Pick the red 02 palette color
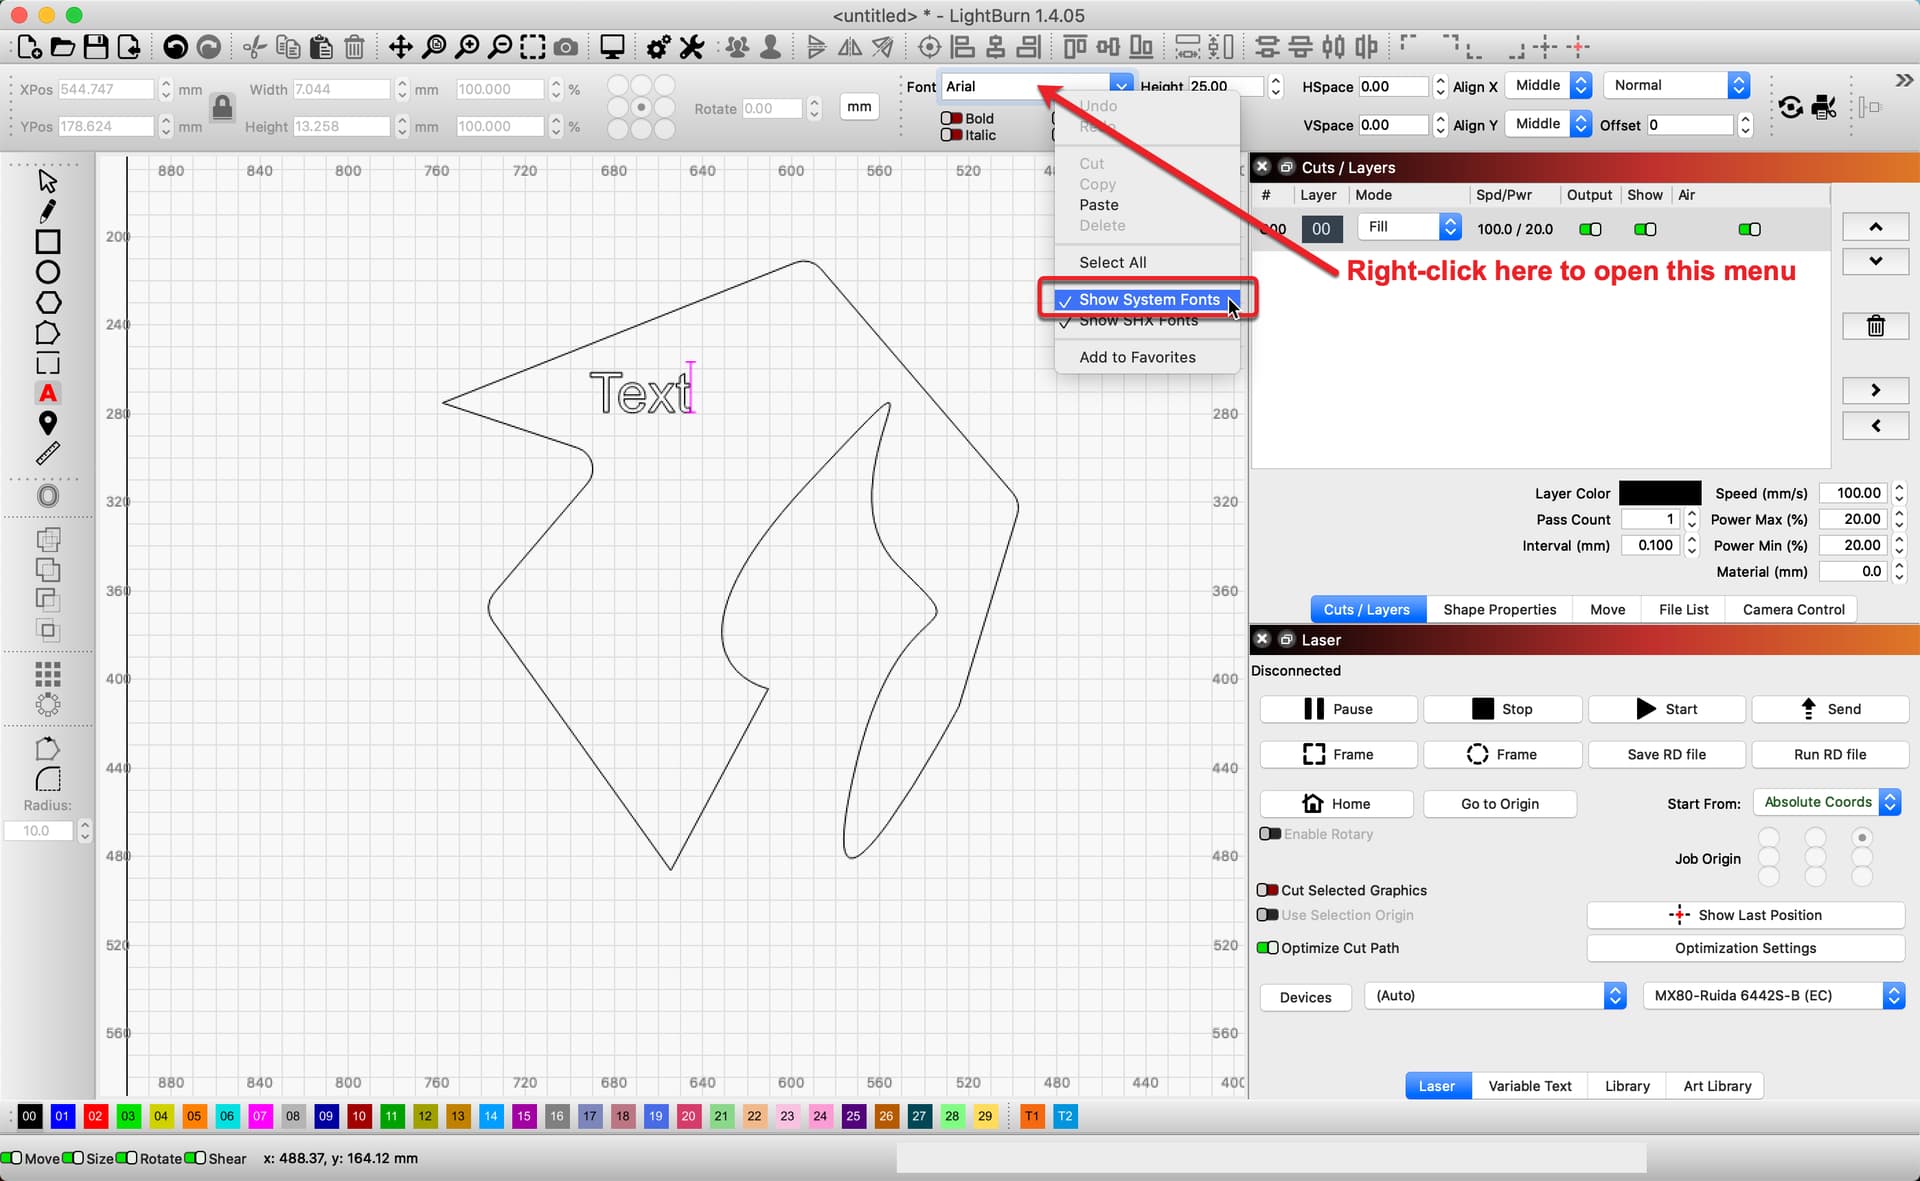 coord(95,1116)
